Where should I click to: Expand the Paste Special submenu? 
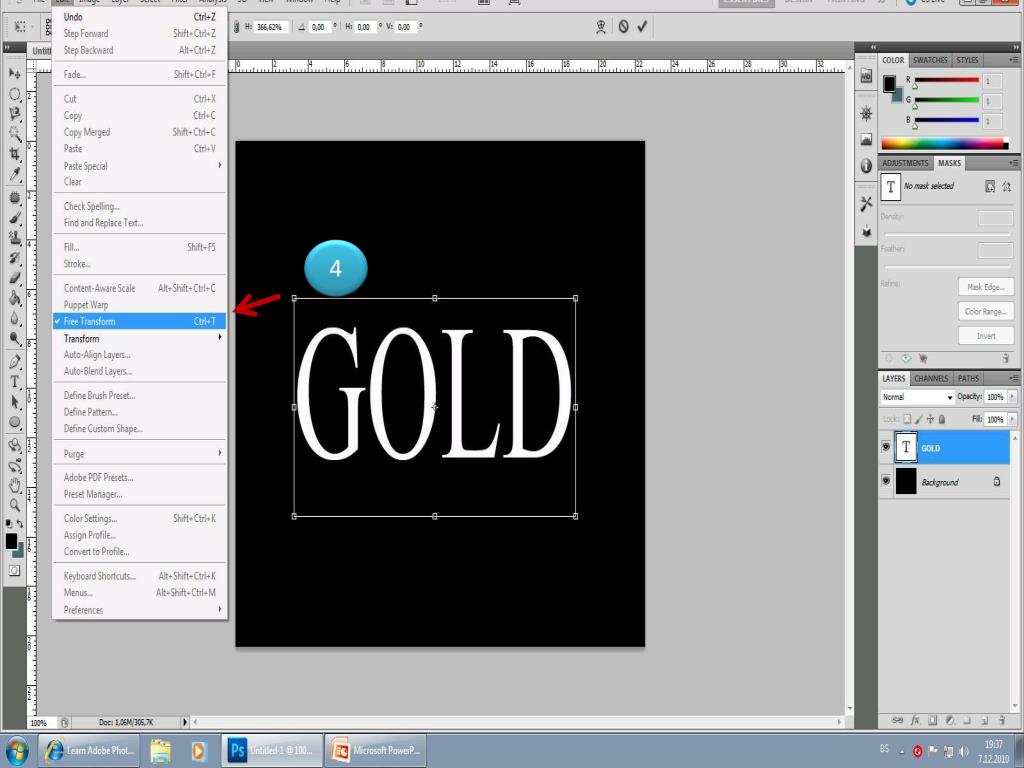click(140, 166)
